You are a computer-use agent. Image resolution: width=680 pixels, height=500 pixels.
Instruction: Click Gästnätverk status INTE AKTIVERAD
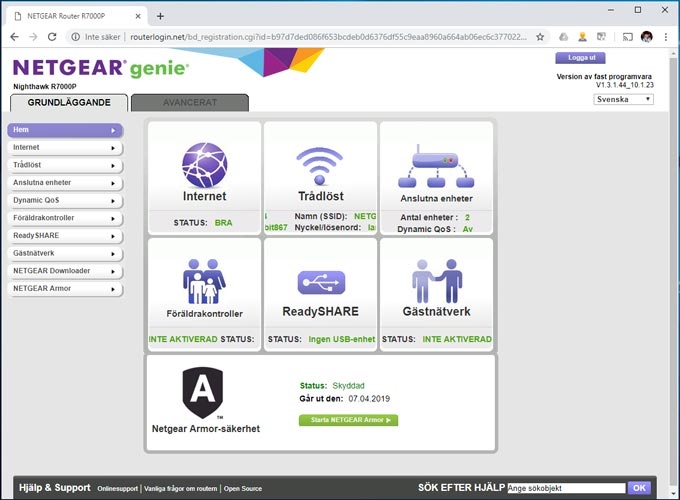point(457,339)
